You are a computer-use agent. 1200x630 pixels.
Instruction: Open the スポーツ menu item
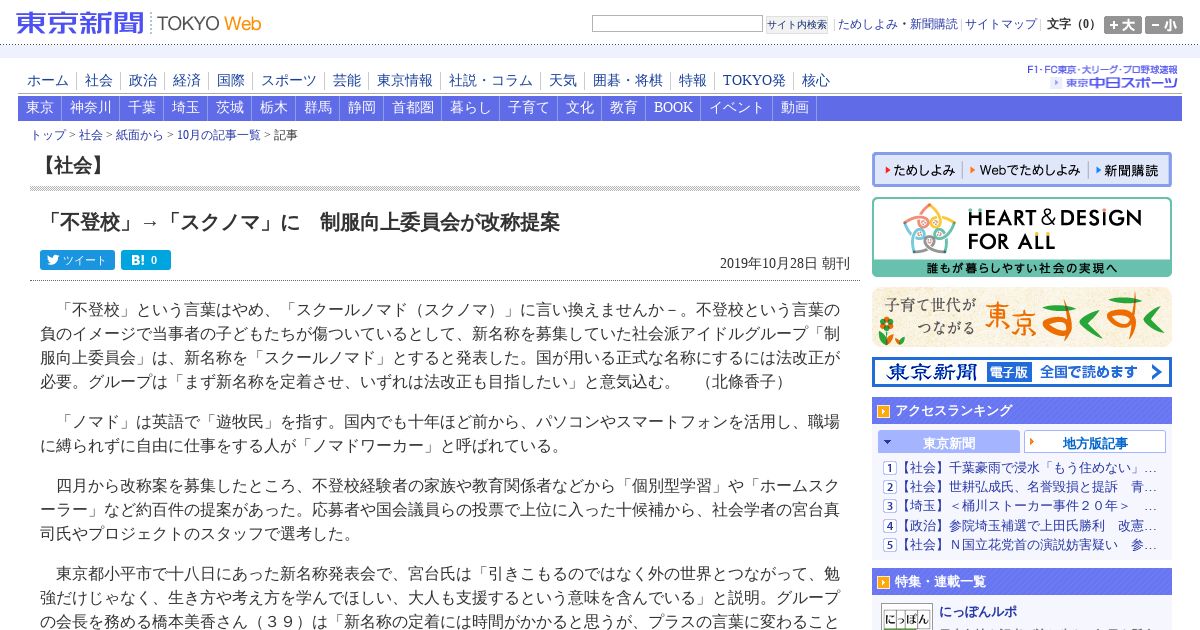(x=289, y=81)
